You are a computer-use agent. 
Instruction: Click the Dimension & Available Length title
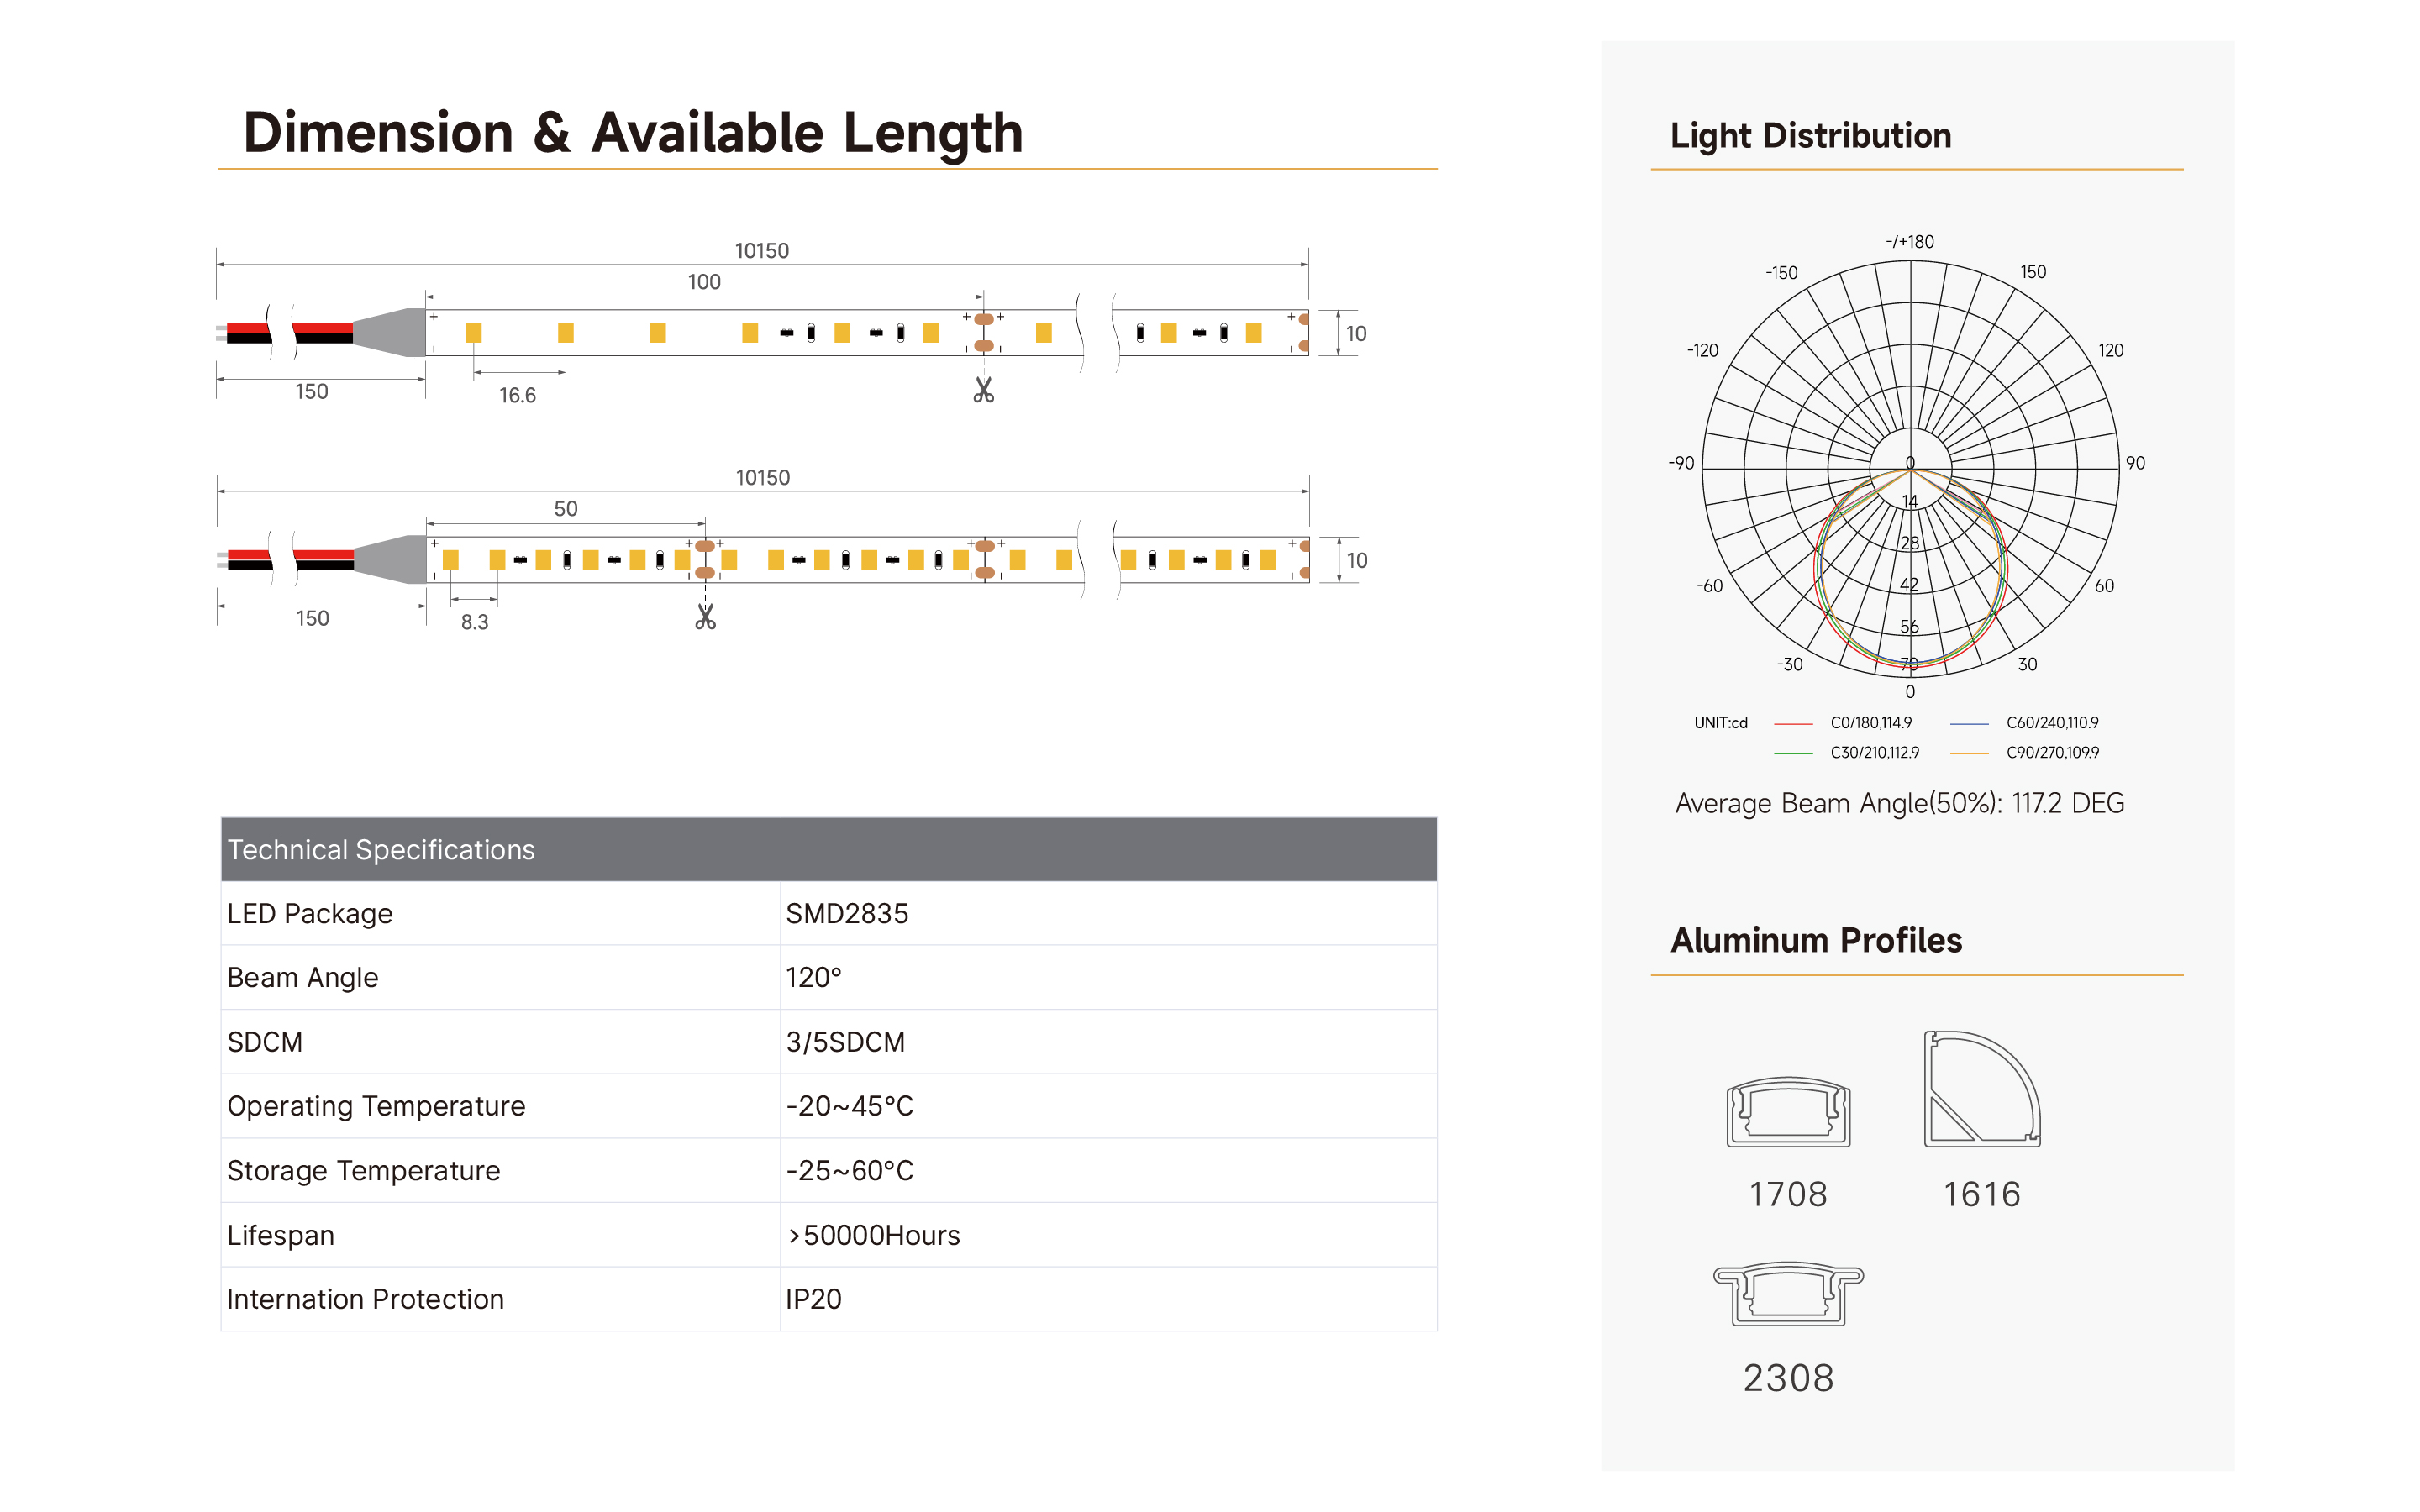(633, 133)
